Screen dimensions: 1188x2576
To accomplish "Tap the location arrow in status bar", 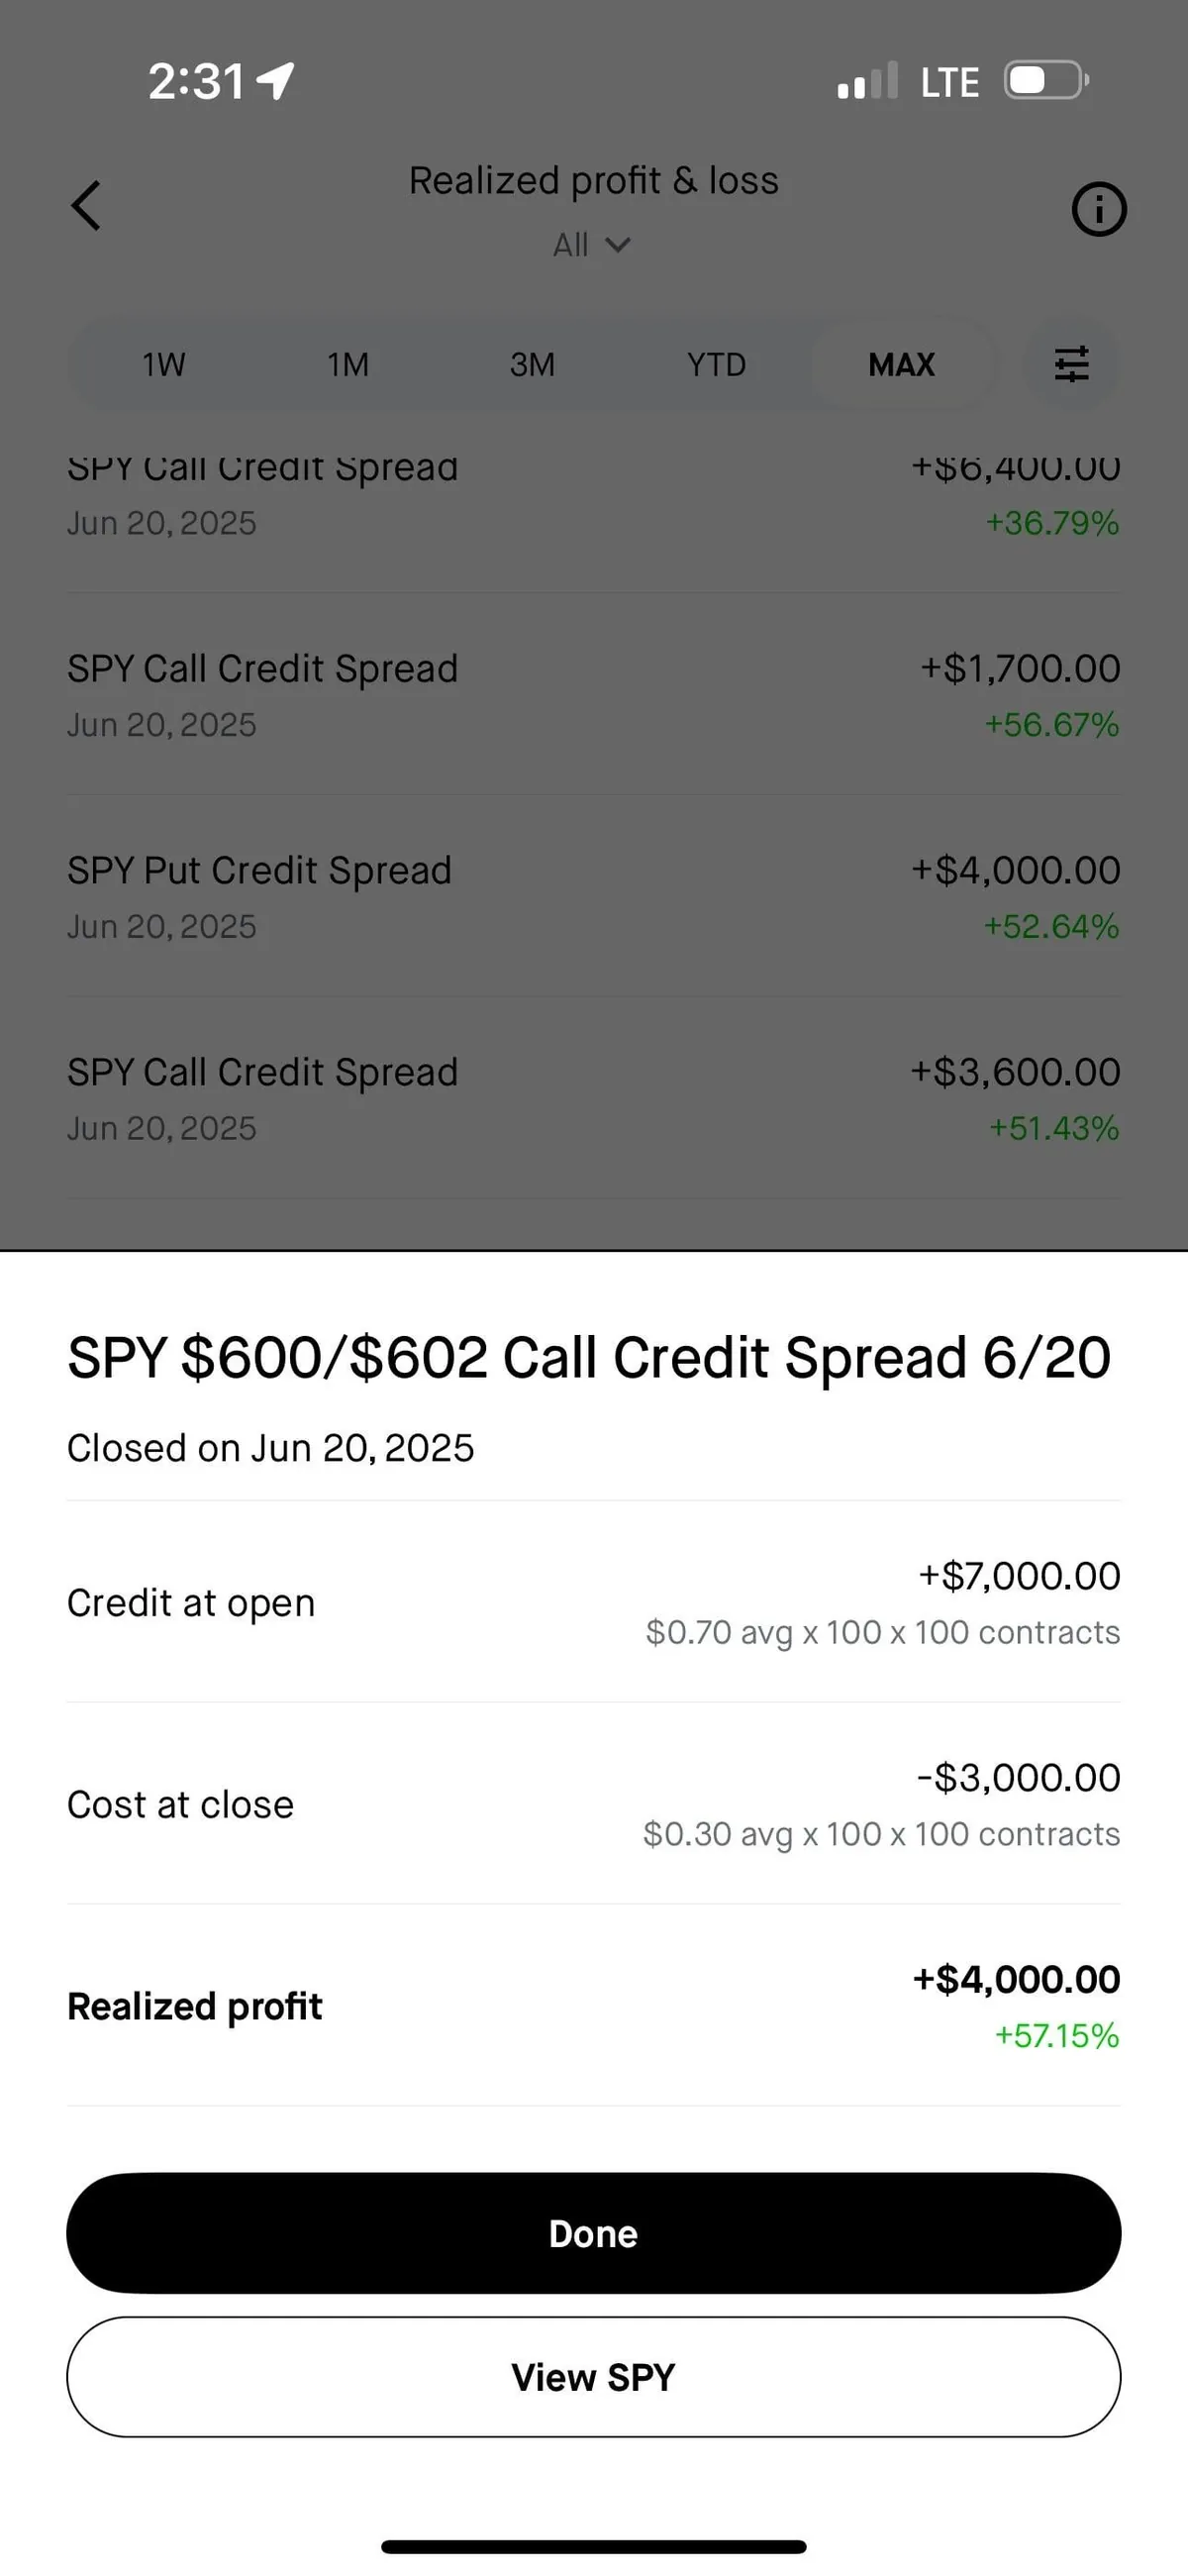I will pyautogui.click(x=276, y=81).
